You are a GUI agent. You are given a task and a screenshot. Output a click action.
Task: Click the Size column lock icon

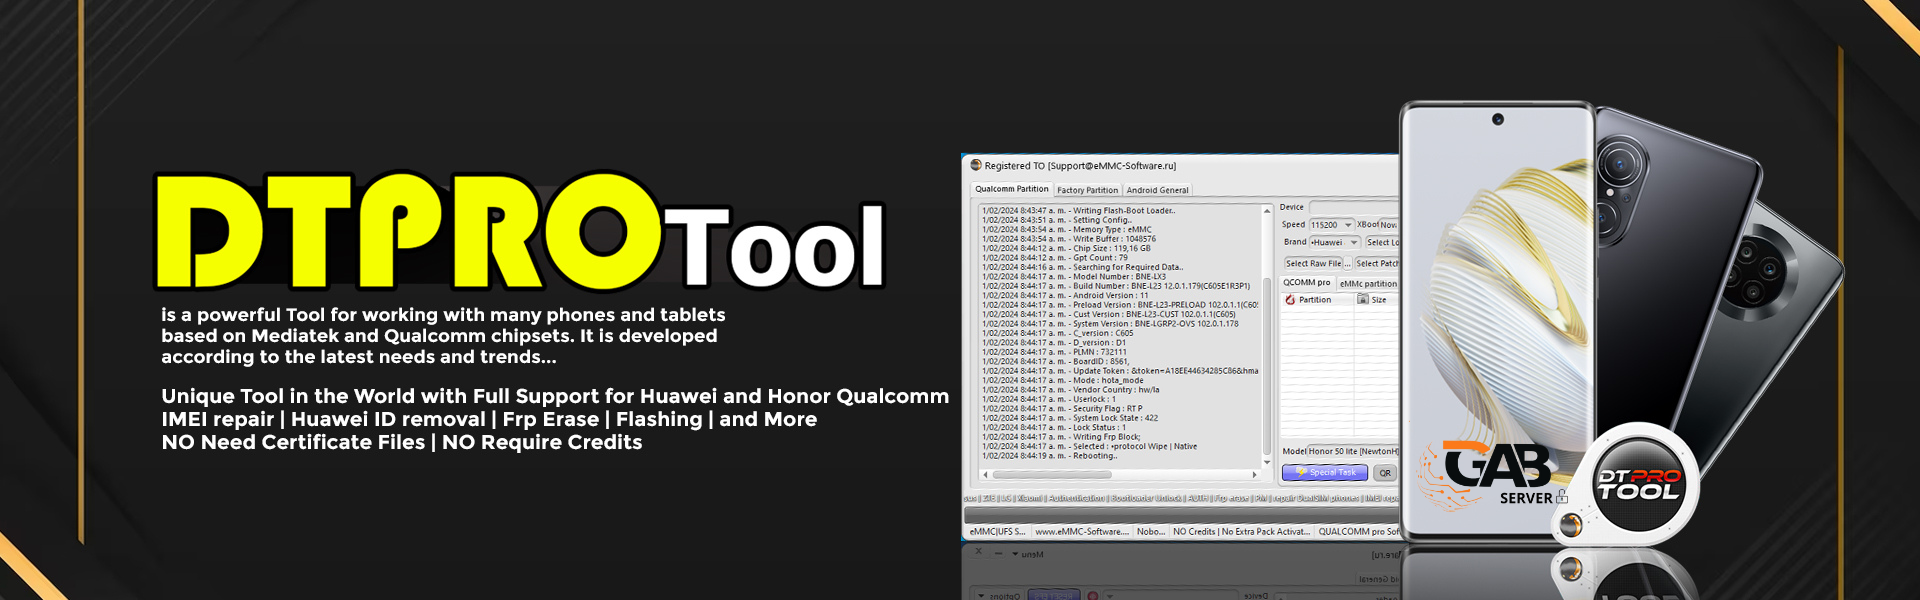[x=1363, y=300]
